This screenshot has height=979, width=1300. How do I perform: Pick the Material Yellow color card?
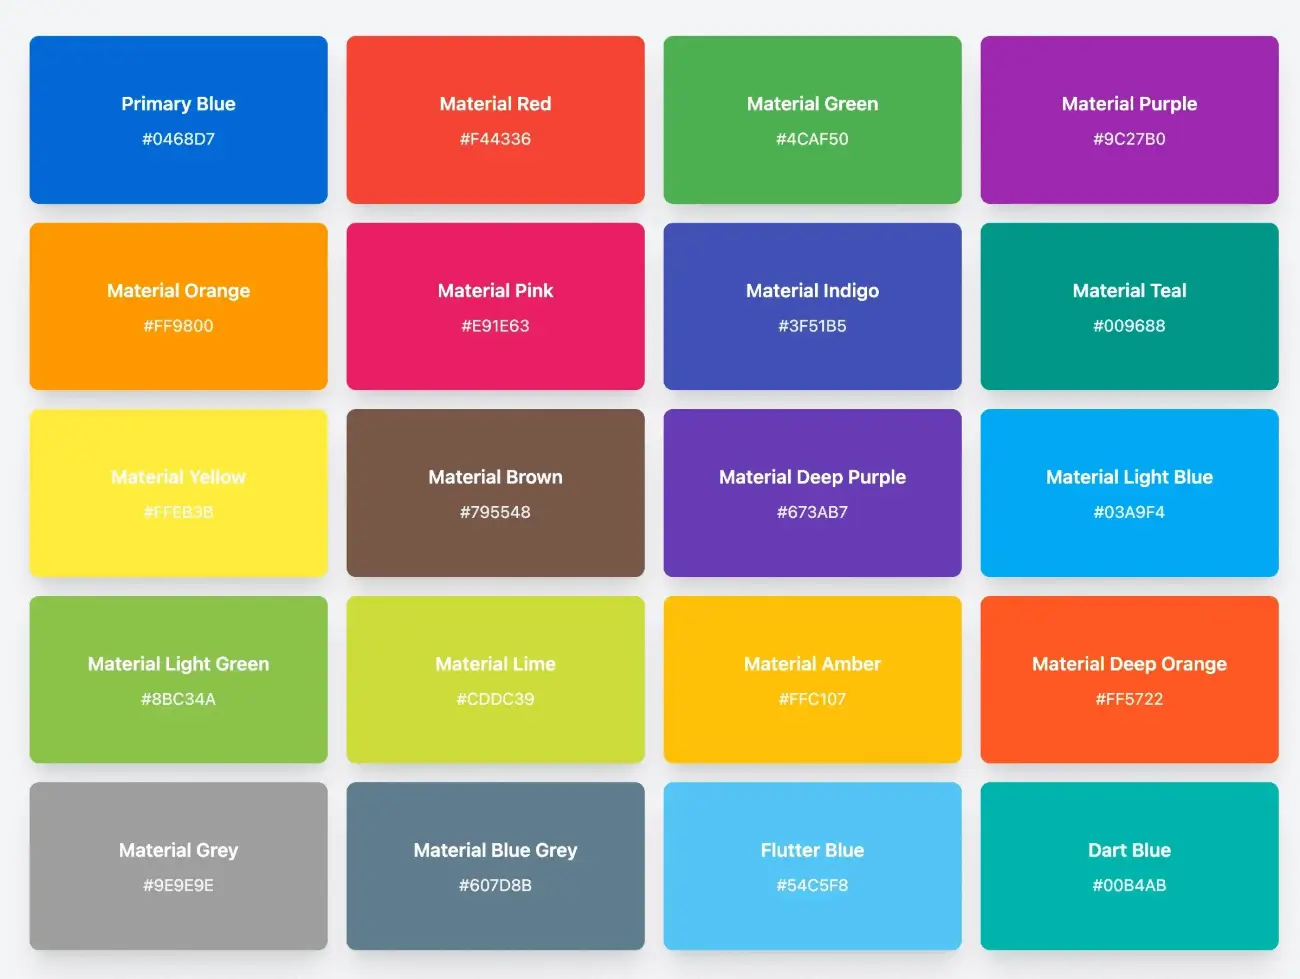click(178, 493)
